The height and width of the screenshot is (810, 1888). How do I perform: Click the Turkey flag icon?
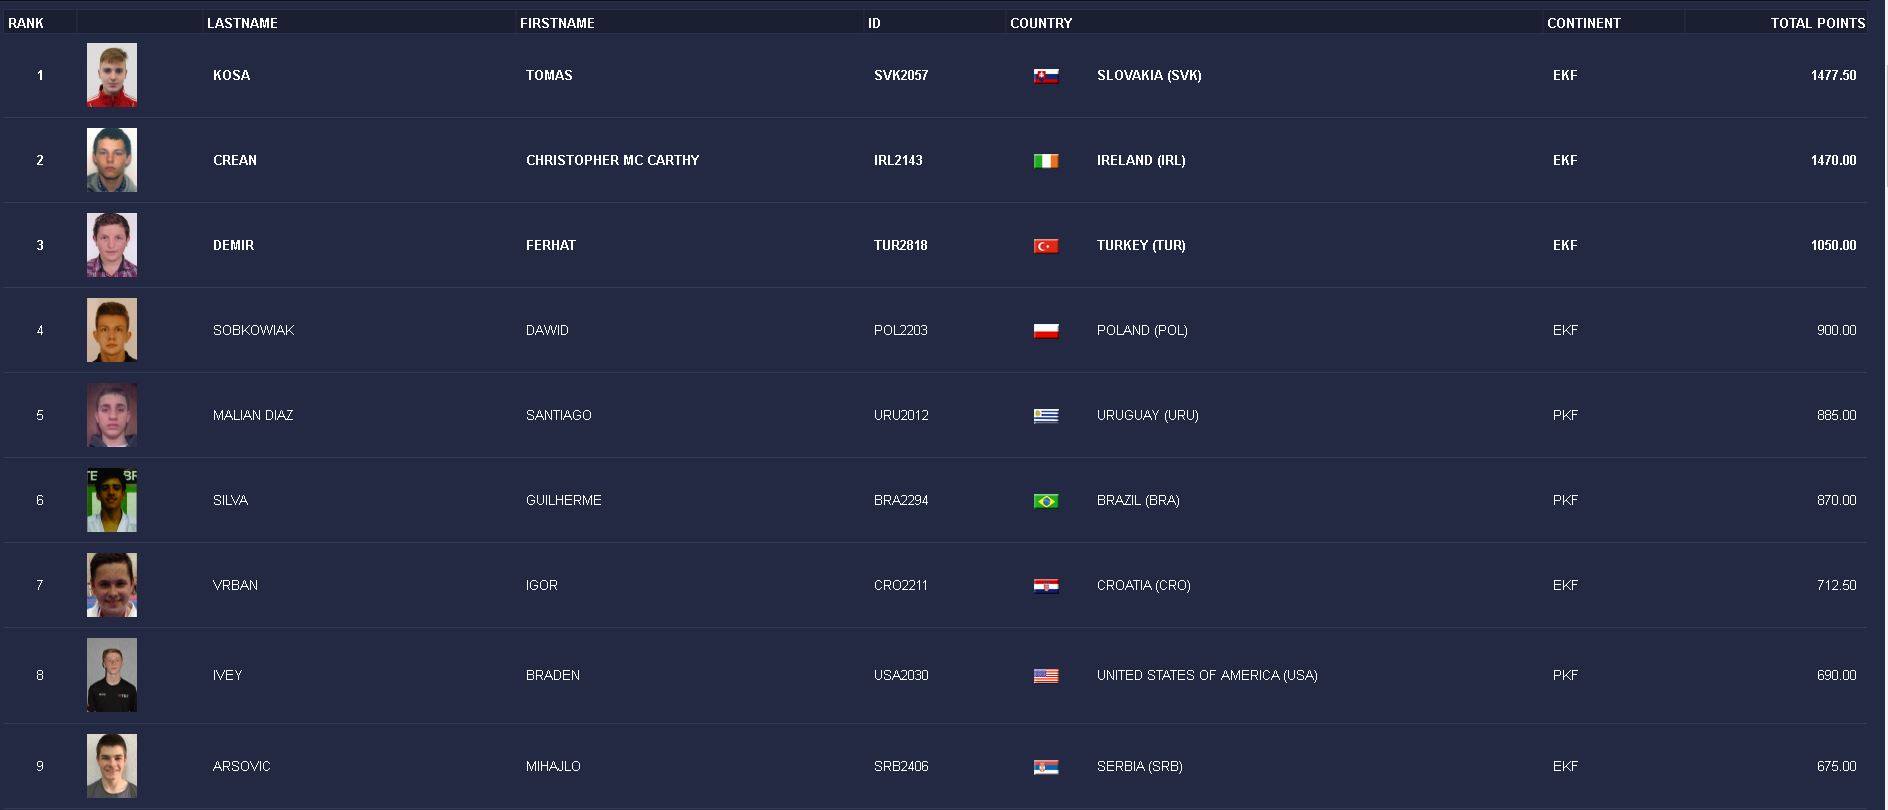pos(1046,246)
